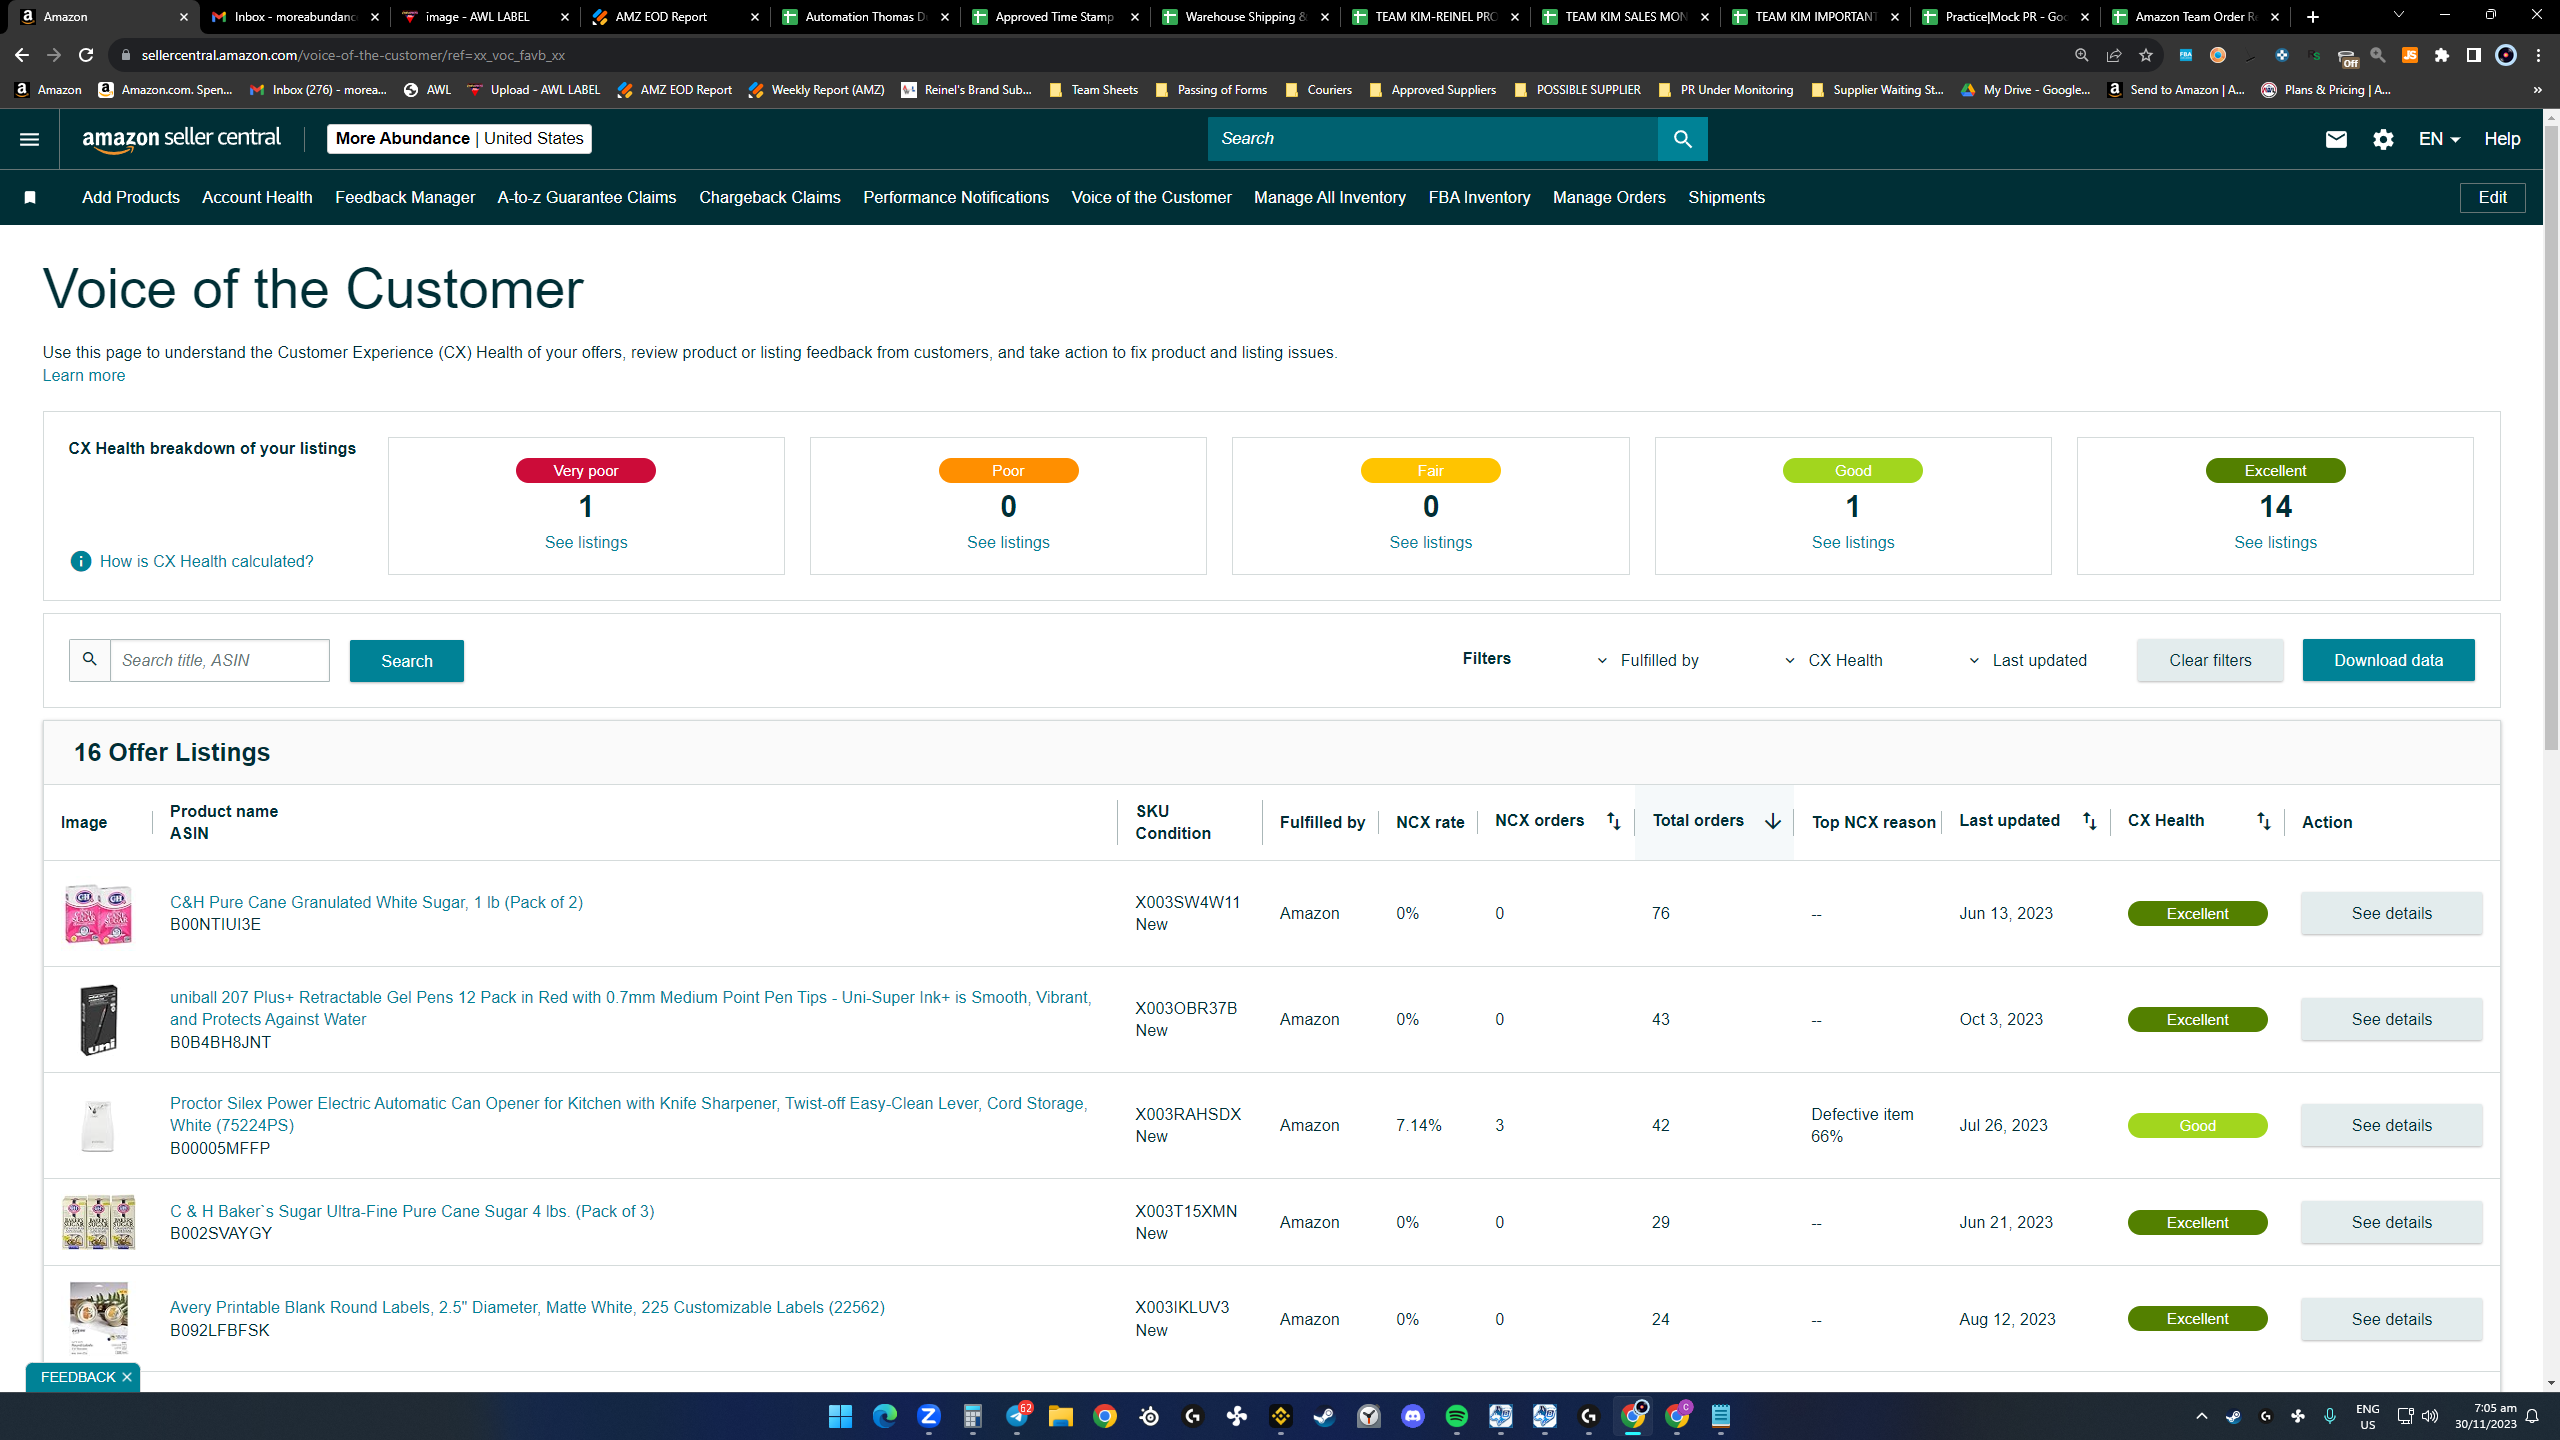2560x1440 pixels.
Task: Sort the table by NCX orders
Action: pyautogui.click(x=1613, y=821)
